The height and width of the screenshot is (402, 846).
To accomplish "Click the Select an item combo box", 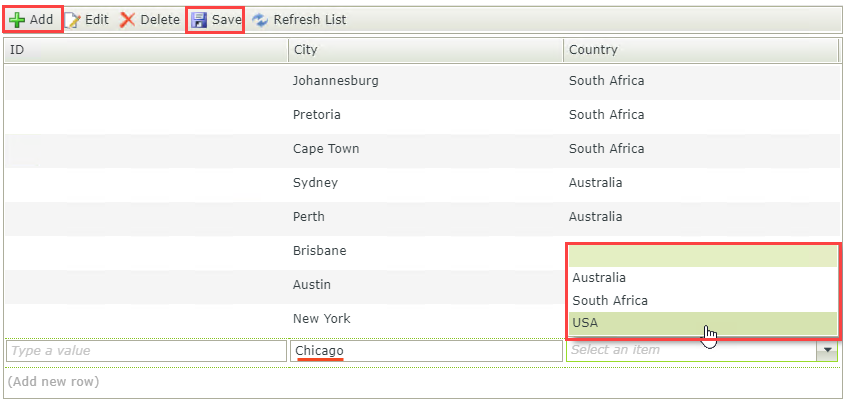I will (690, 350).
